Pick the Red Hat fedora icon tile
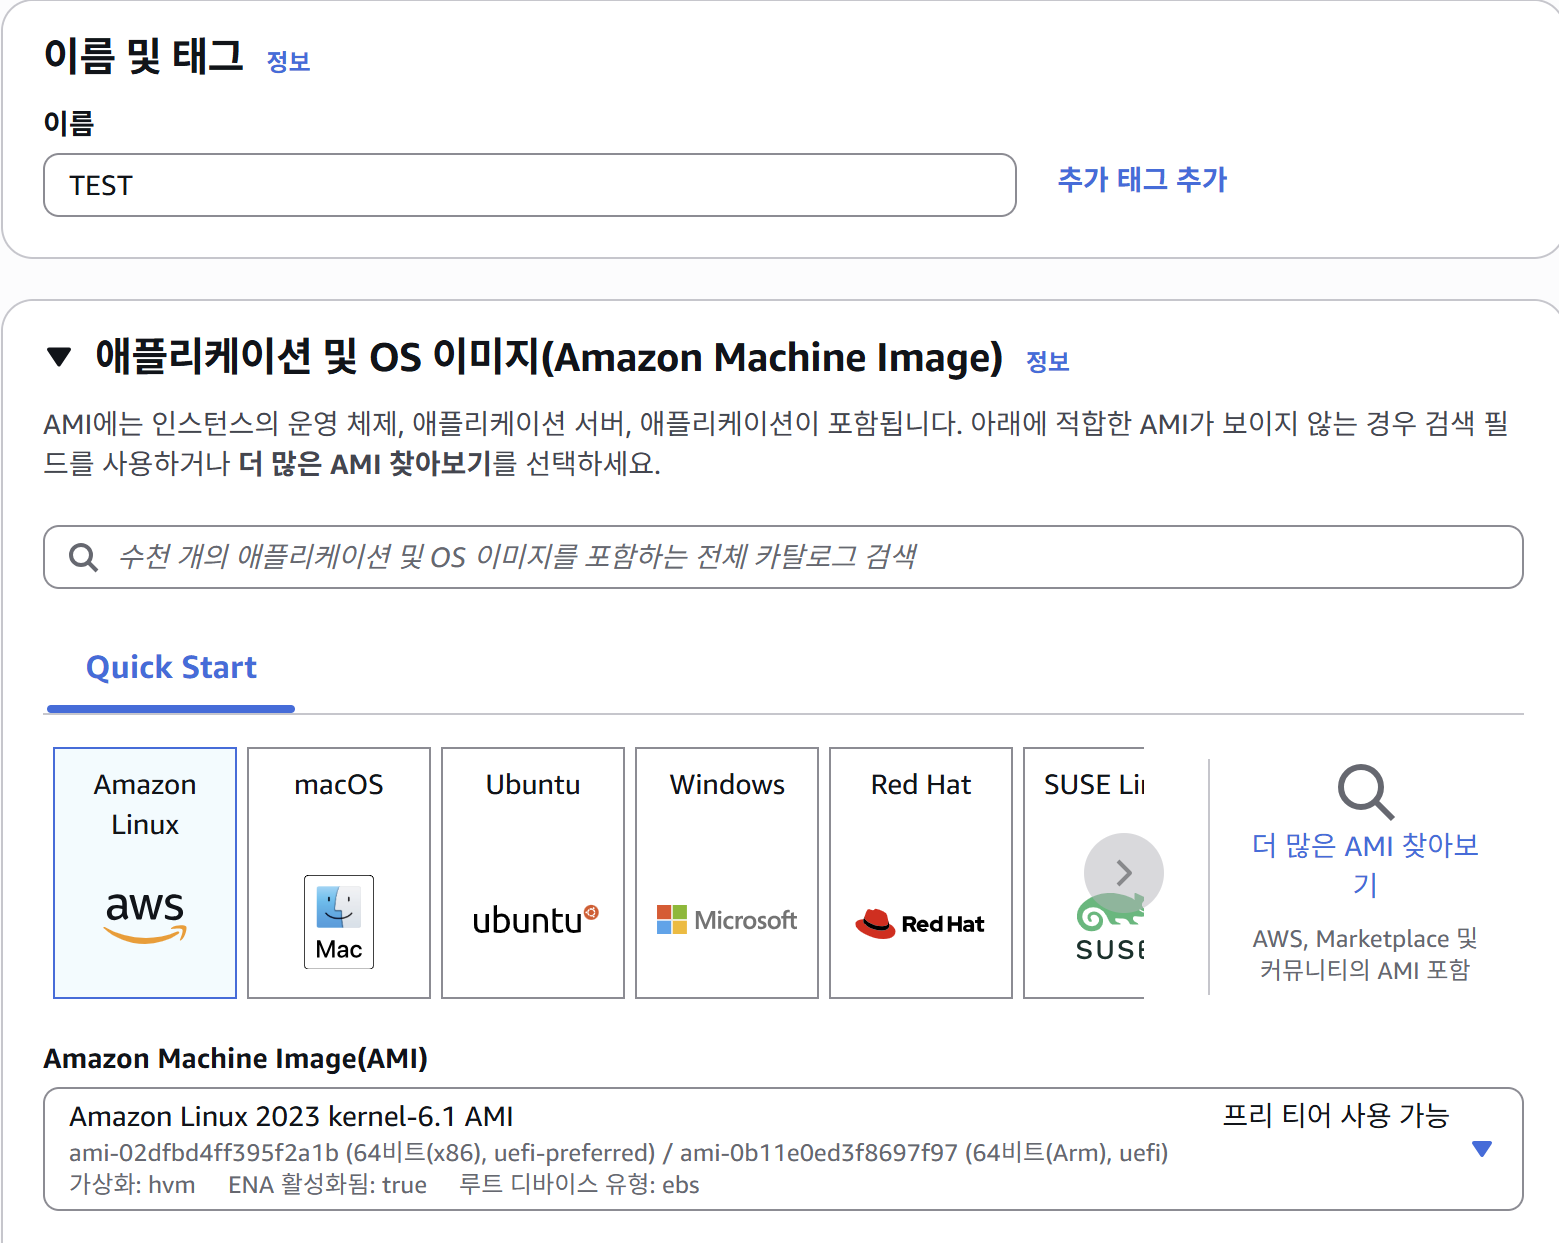 [x=919, y=921]
